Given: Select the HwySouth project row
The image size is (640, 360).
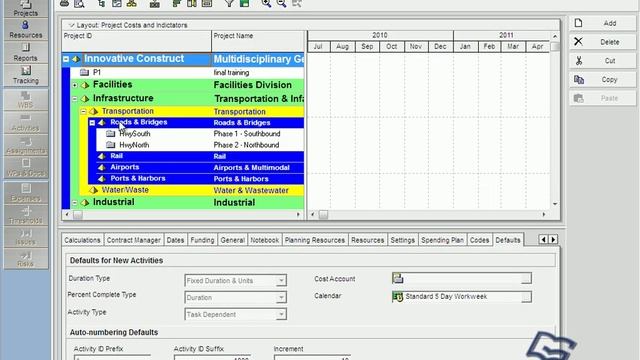Looking at the screenshot, I should pyautogui.click(x=200, y=134).
